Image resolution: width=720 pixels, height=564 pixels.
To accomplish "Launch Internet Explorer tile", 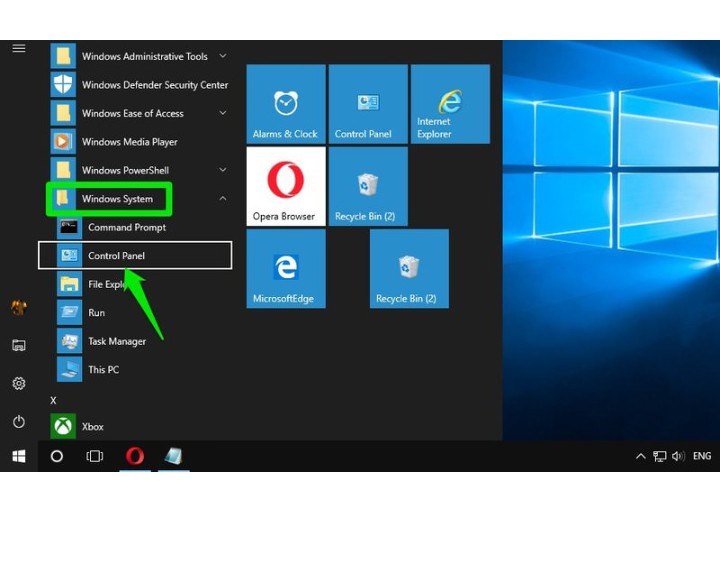I will 450,104.
